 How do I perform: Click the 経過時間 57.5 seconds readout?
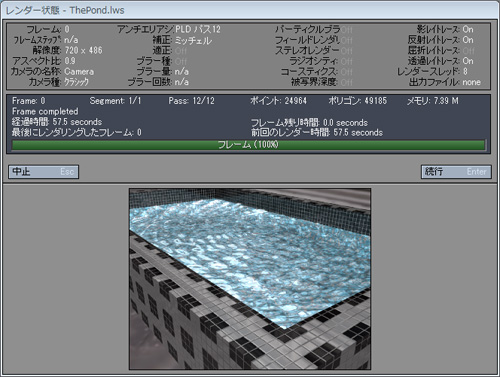(57, 122)
